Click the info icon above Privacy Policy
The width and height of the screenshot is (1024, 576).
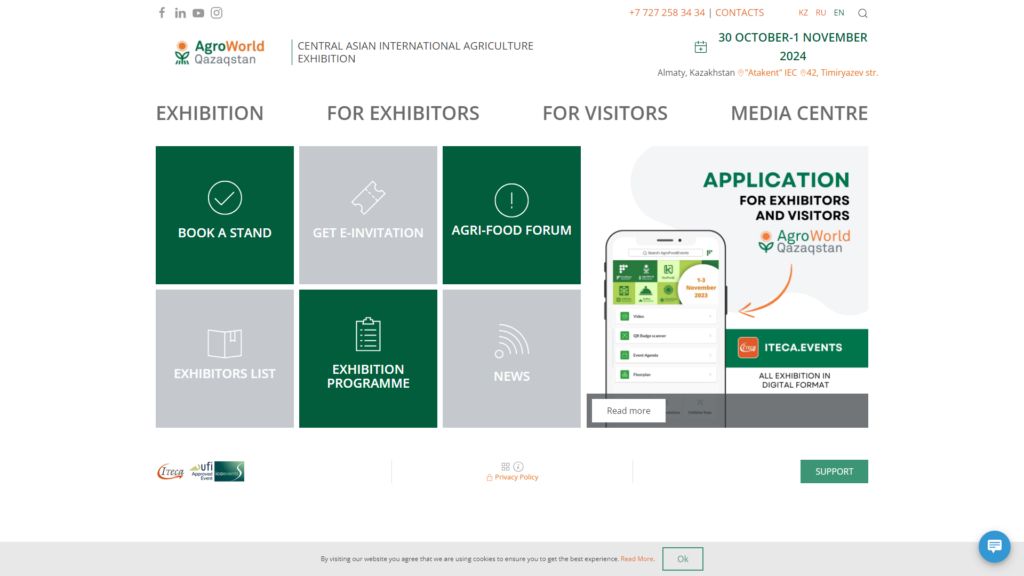click(519, 466)
